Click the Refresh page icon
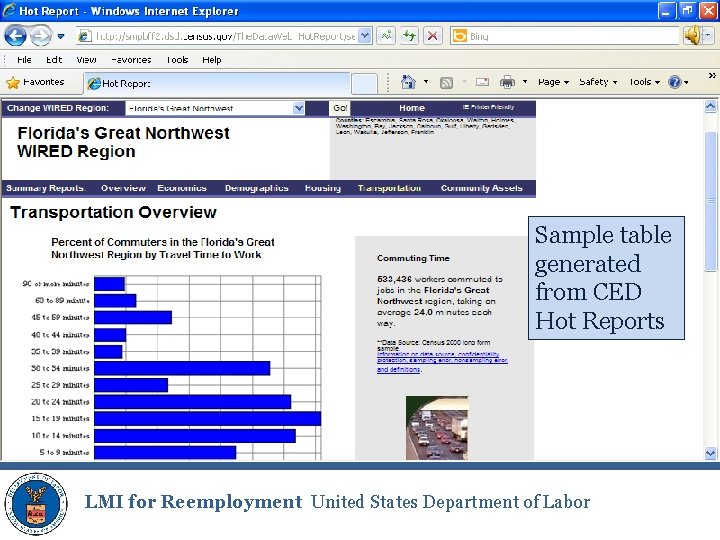Image resolution: width=720 pixels, height=540 pixels. pos(409,36)
